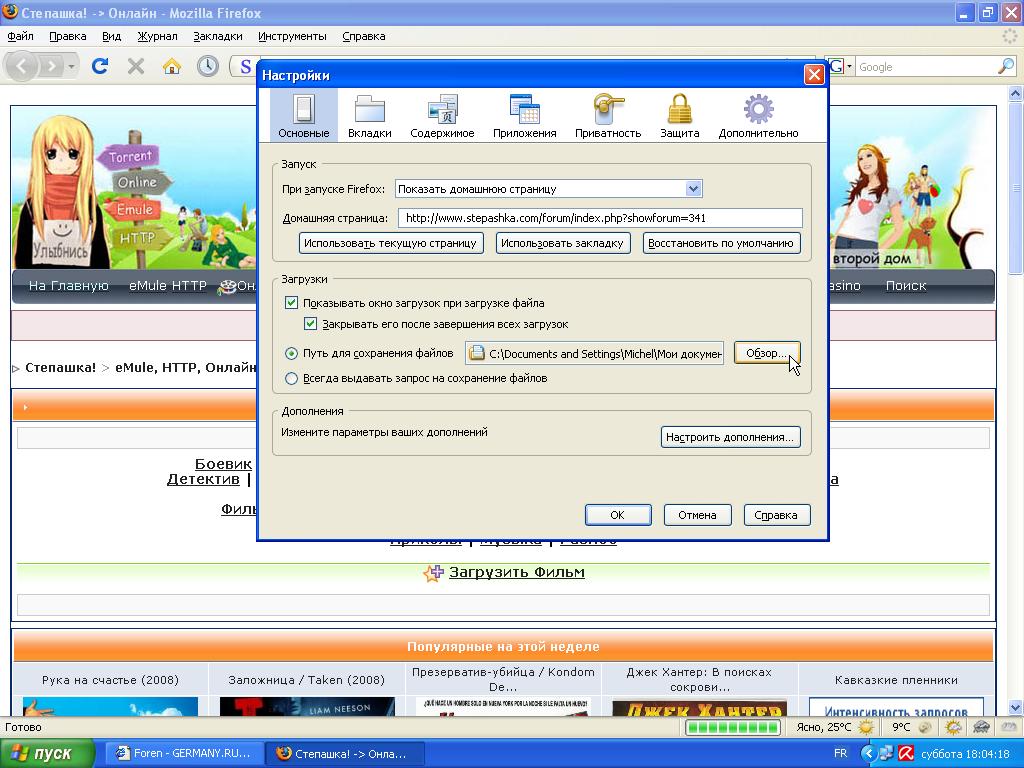
Task: Confirm settings with the OK button
Action: tap(618, 515)
